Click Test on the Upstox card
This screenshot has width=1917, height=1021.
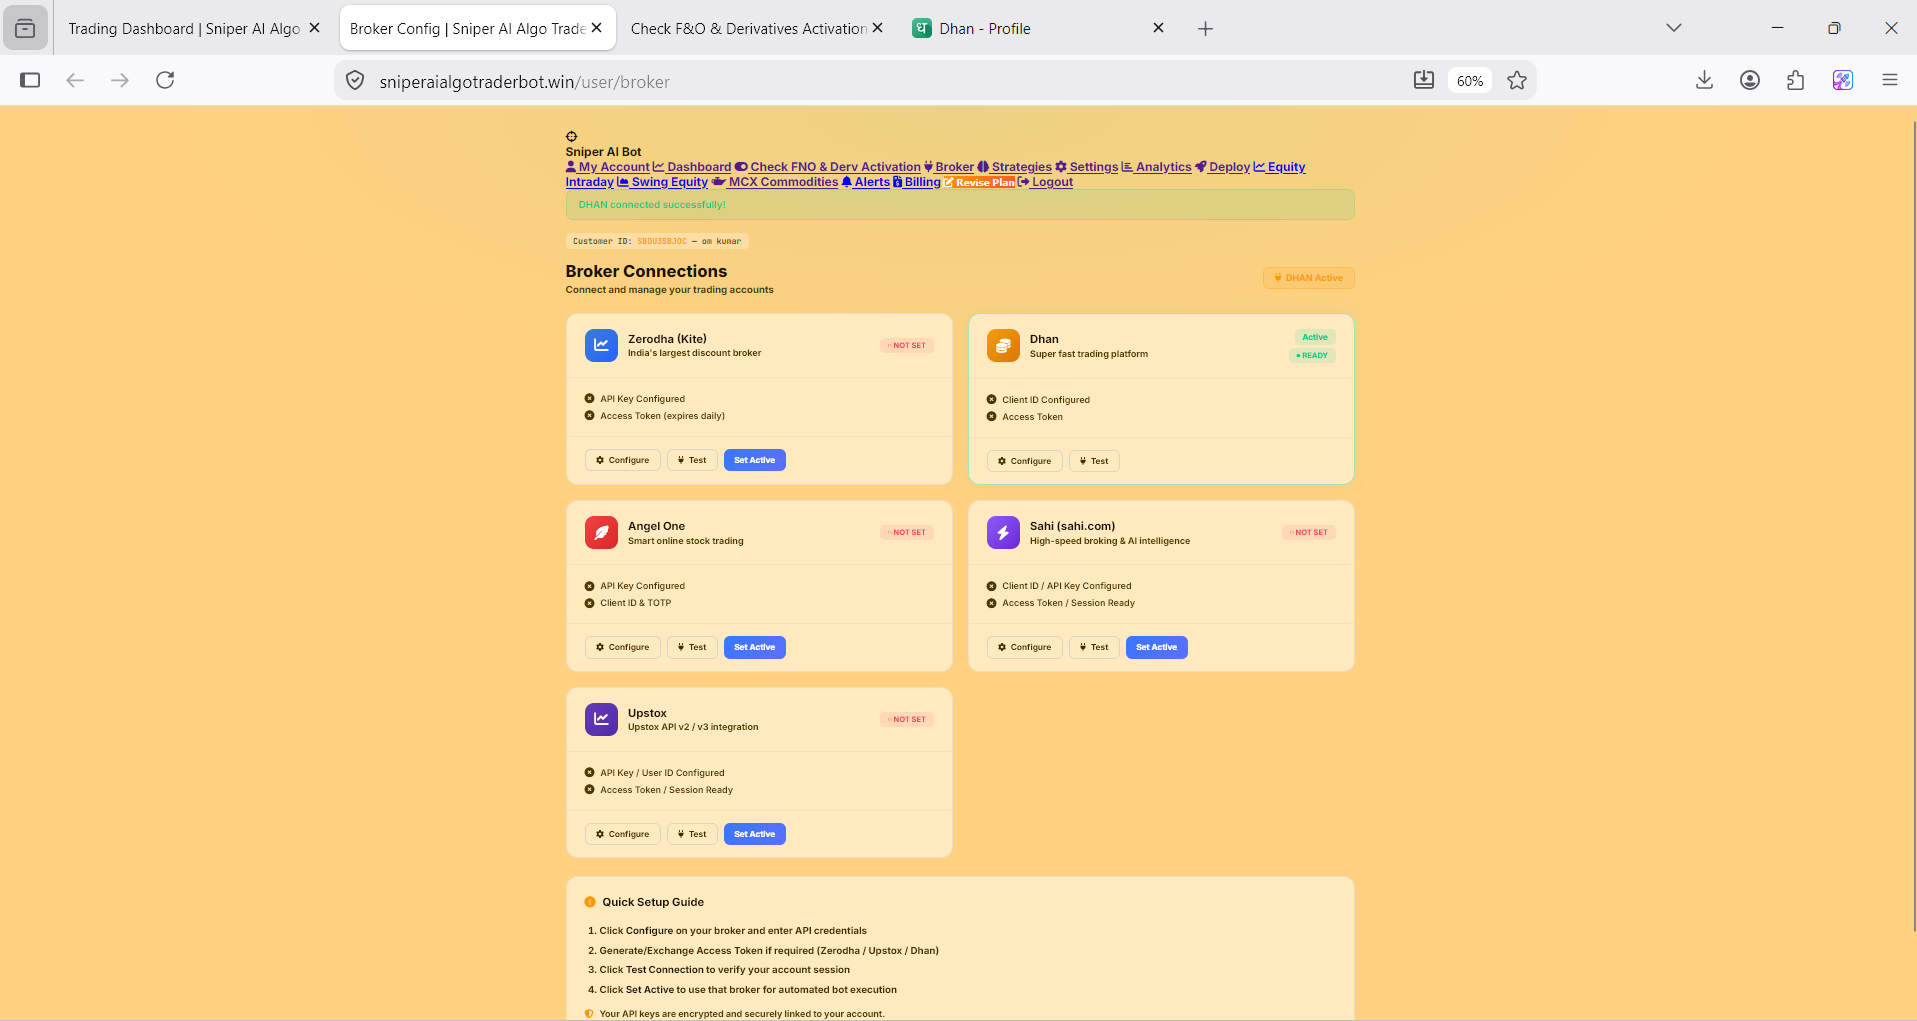click(692, 834)
